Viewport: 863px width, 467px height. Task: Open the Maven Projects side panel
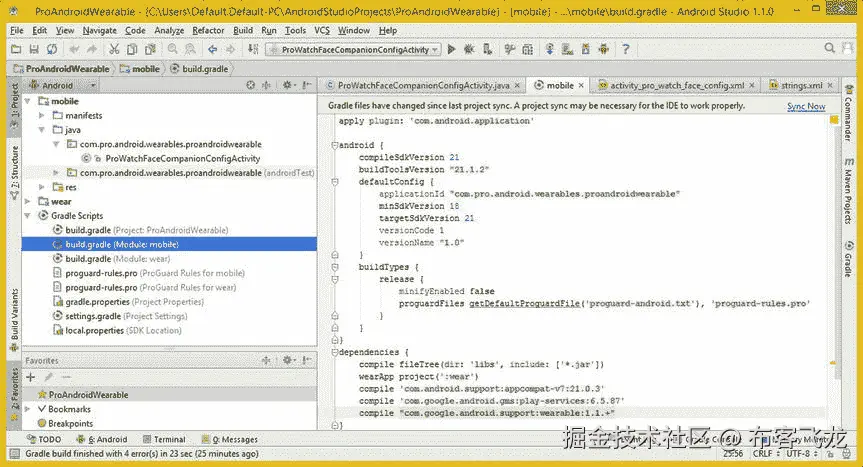click(x=849, y=191)
